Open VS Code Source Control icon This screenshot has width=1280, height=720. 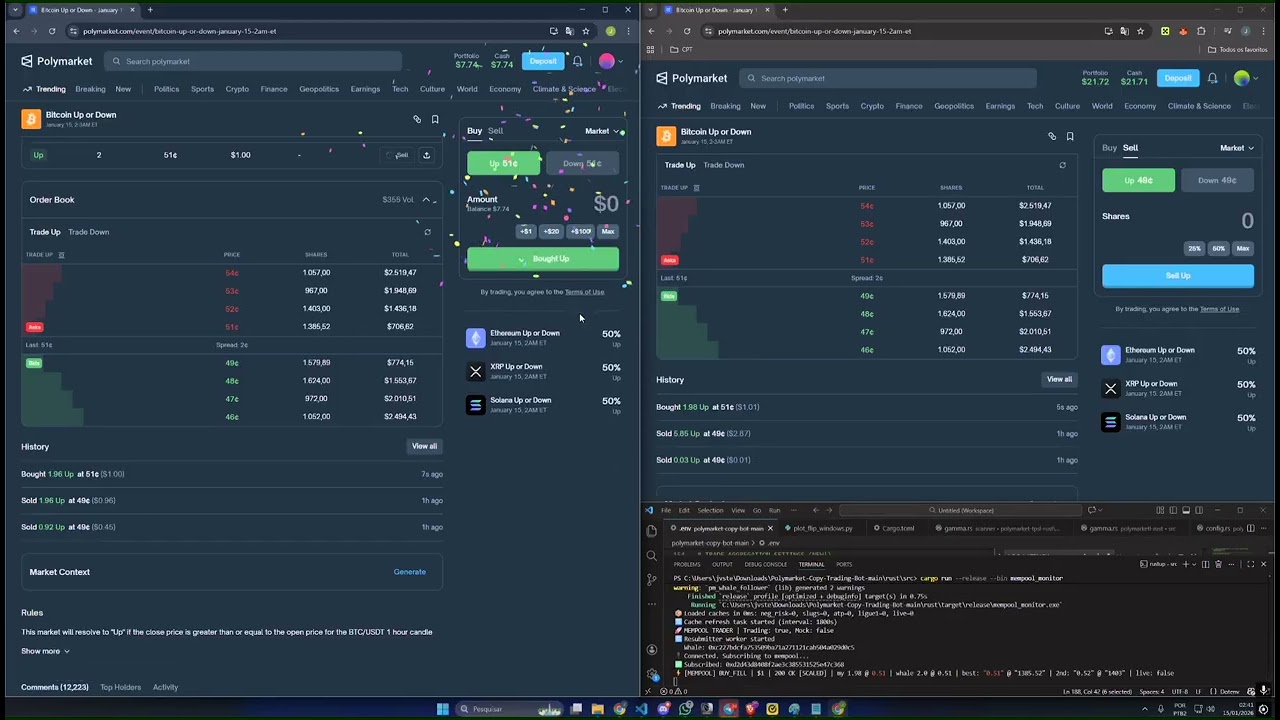pos(652,579)
